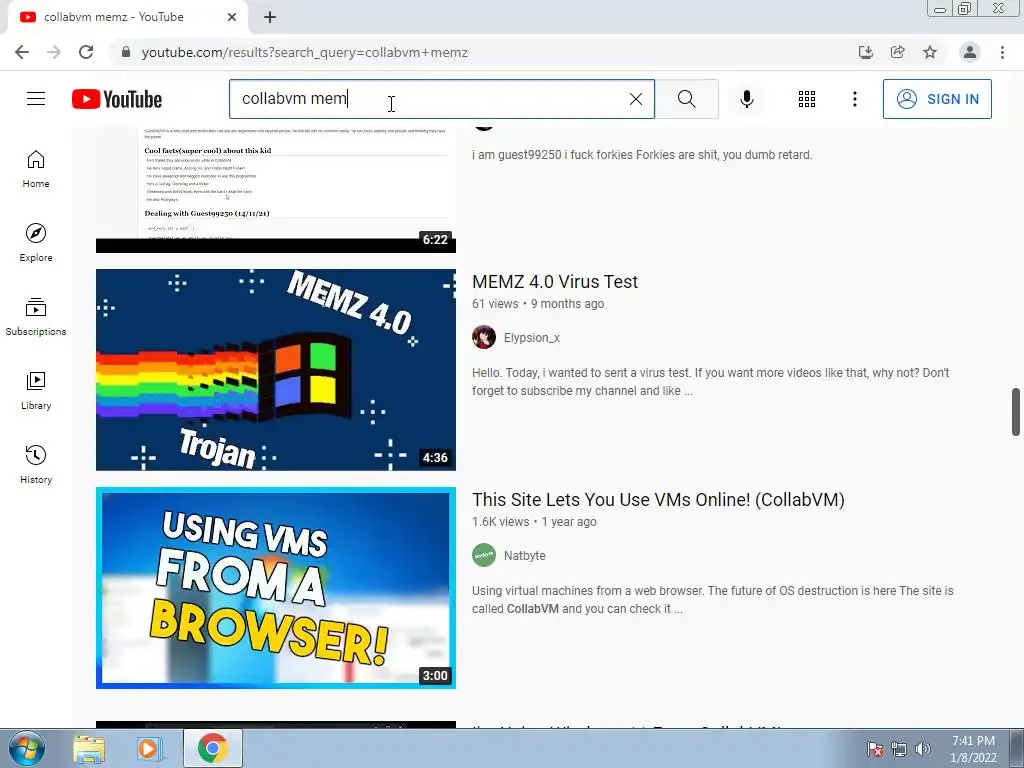Open YouTube settings three-dot menu
The width and height of the screenshot is (1024, 768).
[854, 99]
